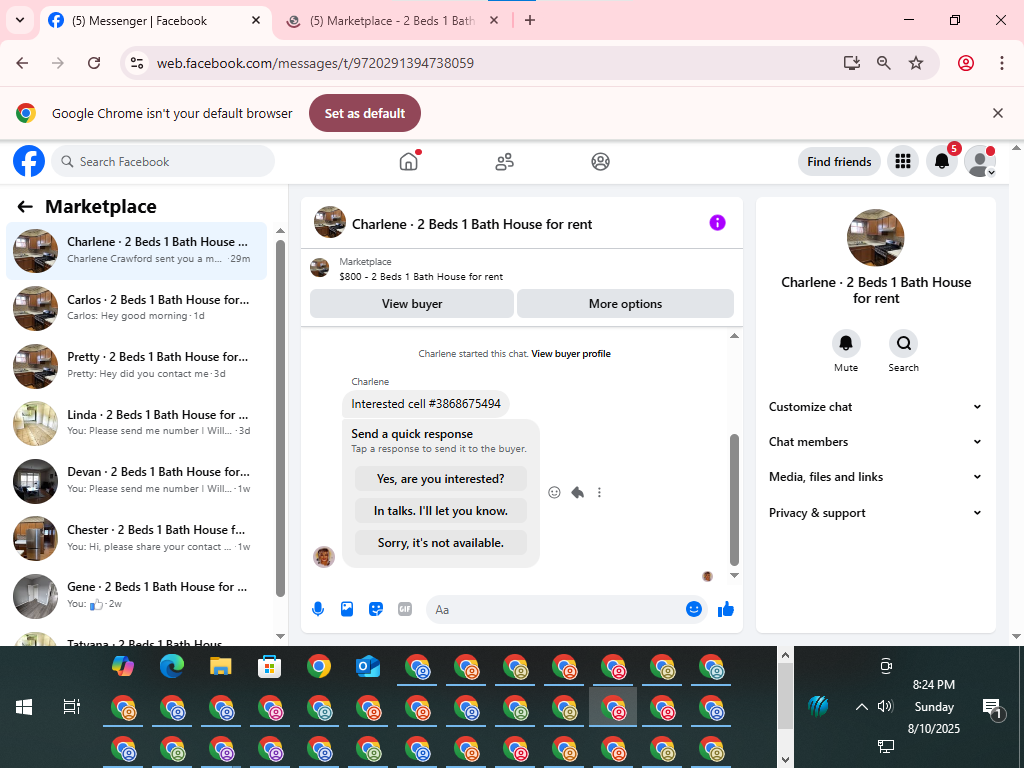This screenshot has height=768, width=1024.
Task: Click the taskbar overflow scrollbar down arrow
Action: (x=785, y=760)
